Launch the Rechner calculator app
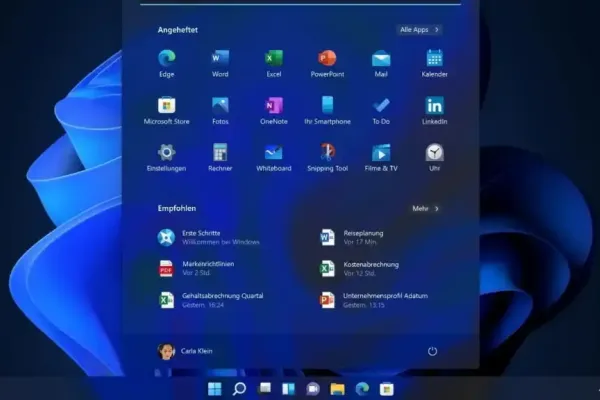 coord(220,158)
